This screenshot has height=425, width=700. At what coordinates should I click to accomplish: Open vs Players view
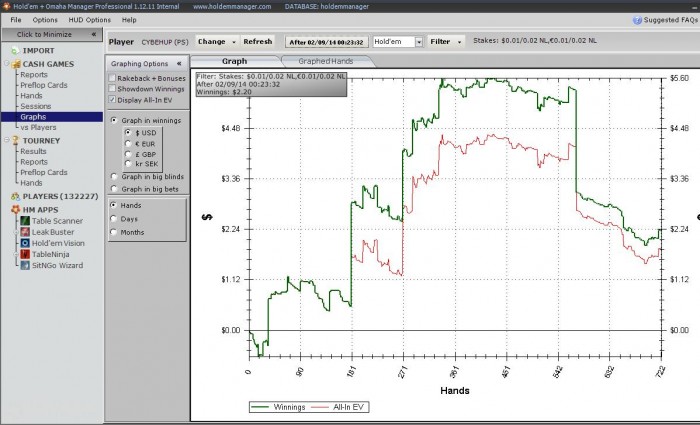point(38,127)
